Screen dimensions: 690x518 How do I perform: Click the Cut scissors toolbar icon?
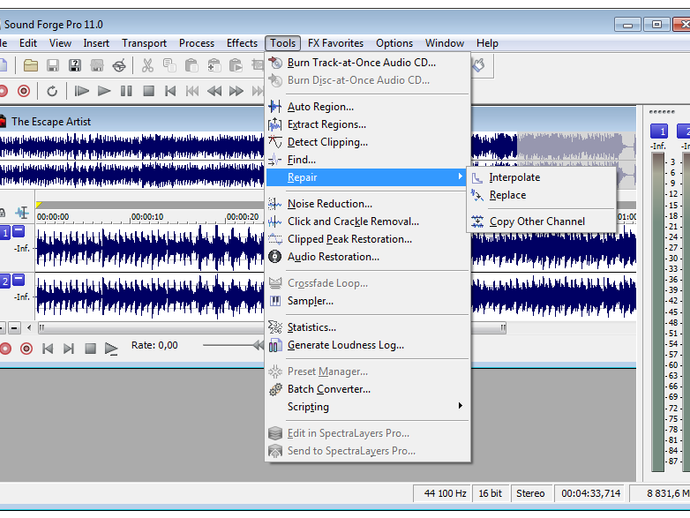click(147, 66)
